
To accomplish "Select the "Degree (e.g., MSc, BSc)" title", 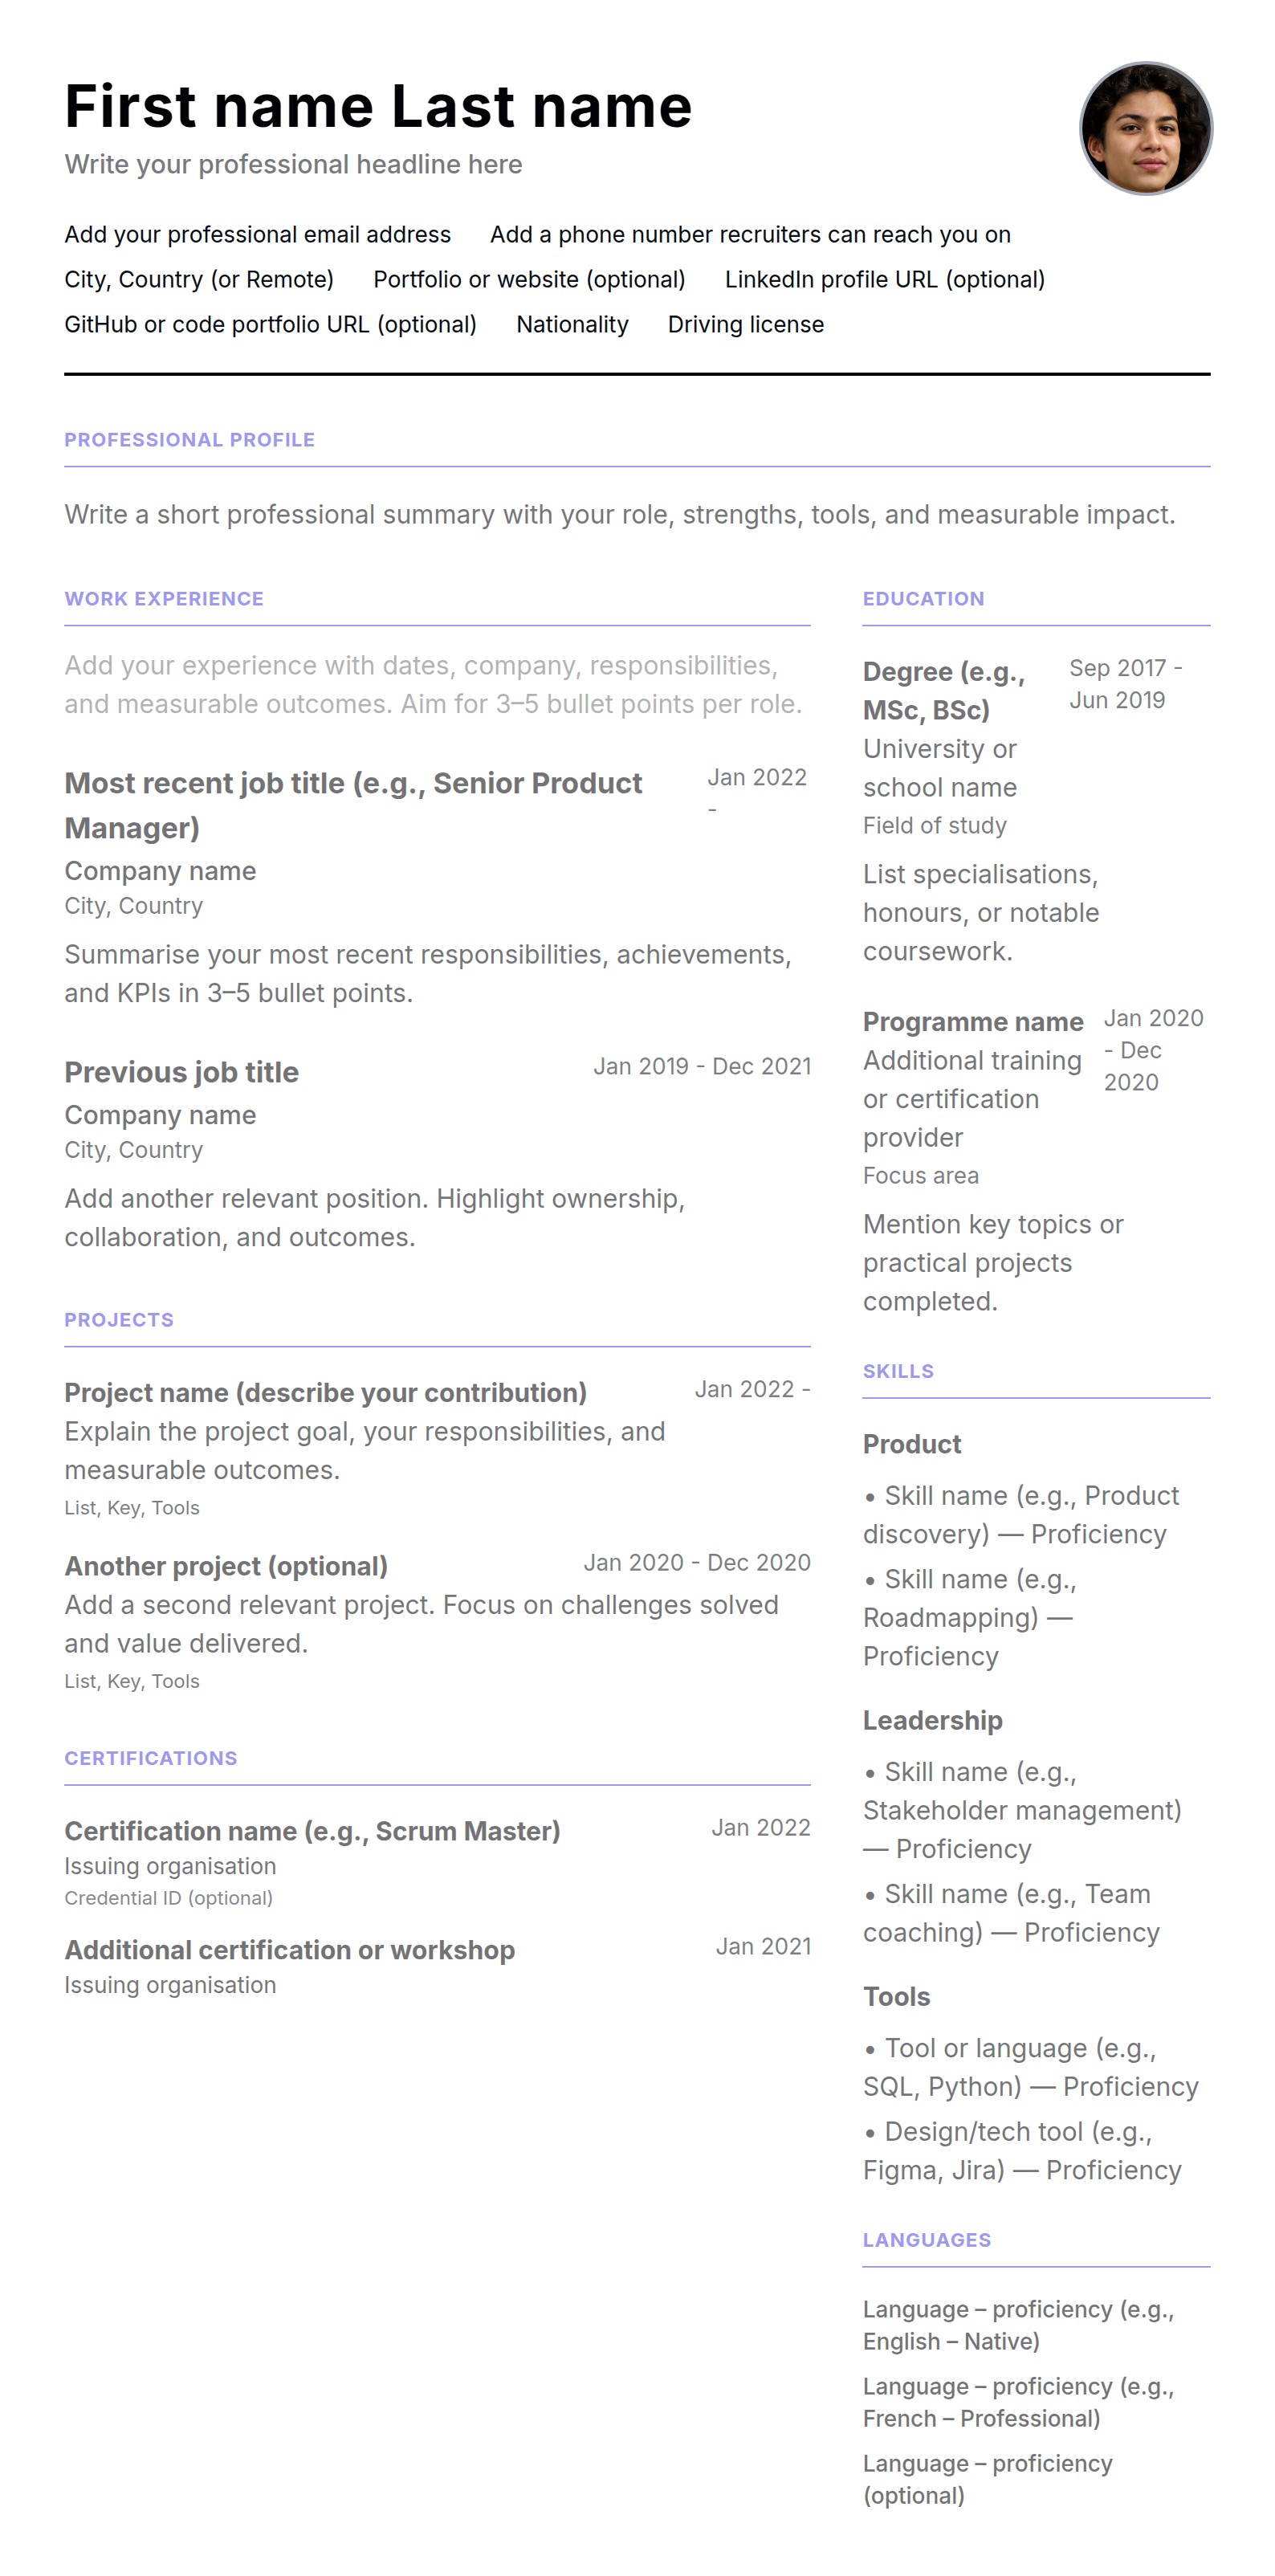I will (943, 690).
